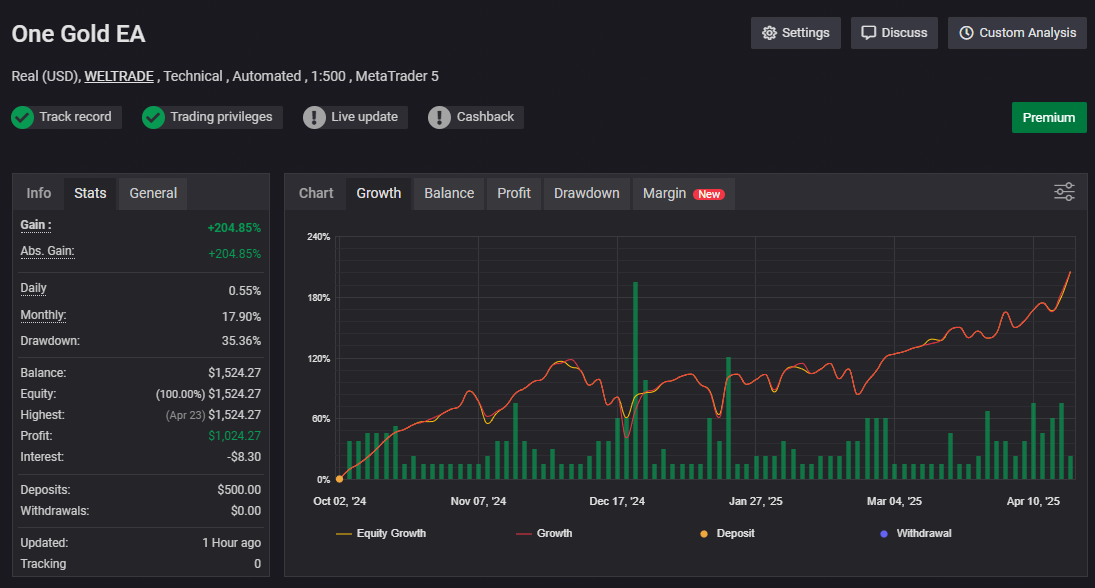Click the Cashback exclamation icon
This screenshot has width=1095, height=588.
[440, 117]
